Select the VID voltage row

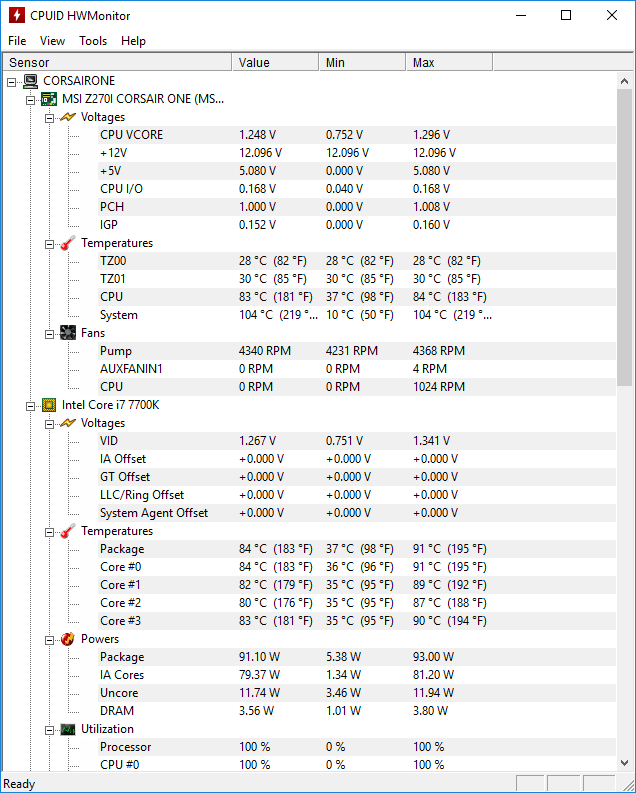tap(357, 441)
